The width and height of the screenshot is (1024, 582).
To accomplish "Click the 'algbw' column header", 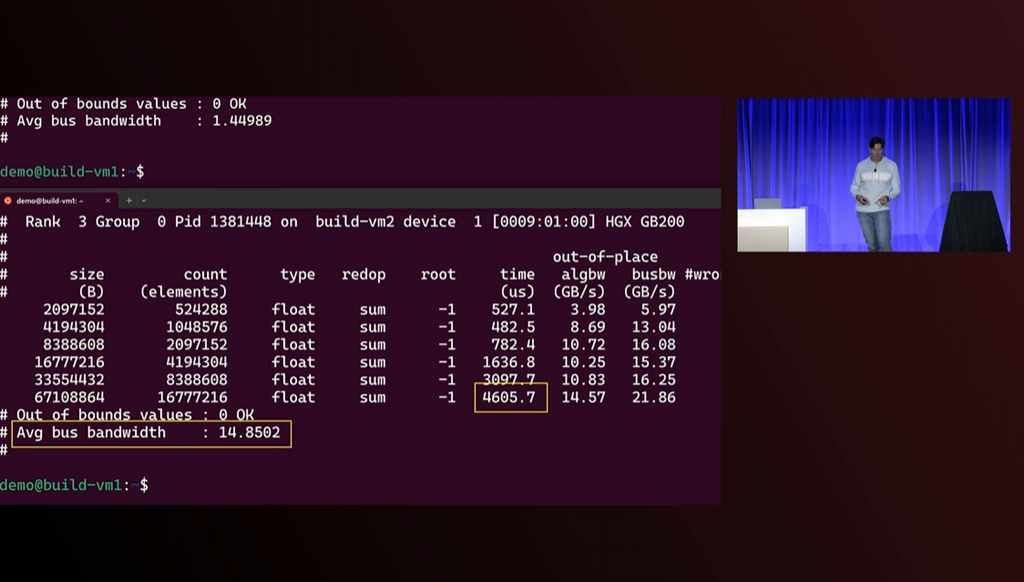I will pyautogui.click(x=583, y=274).
